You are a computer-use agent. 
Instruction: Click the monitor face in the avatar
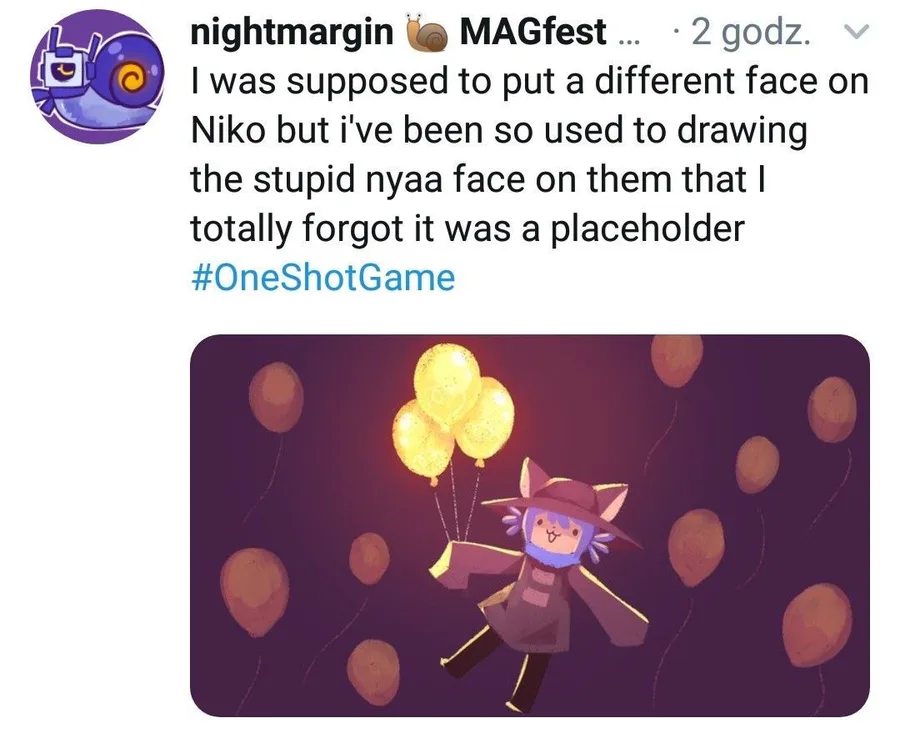click(x=65, y=78)
